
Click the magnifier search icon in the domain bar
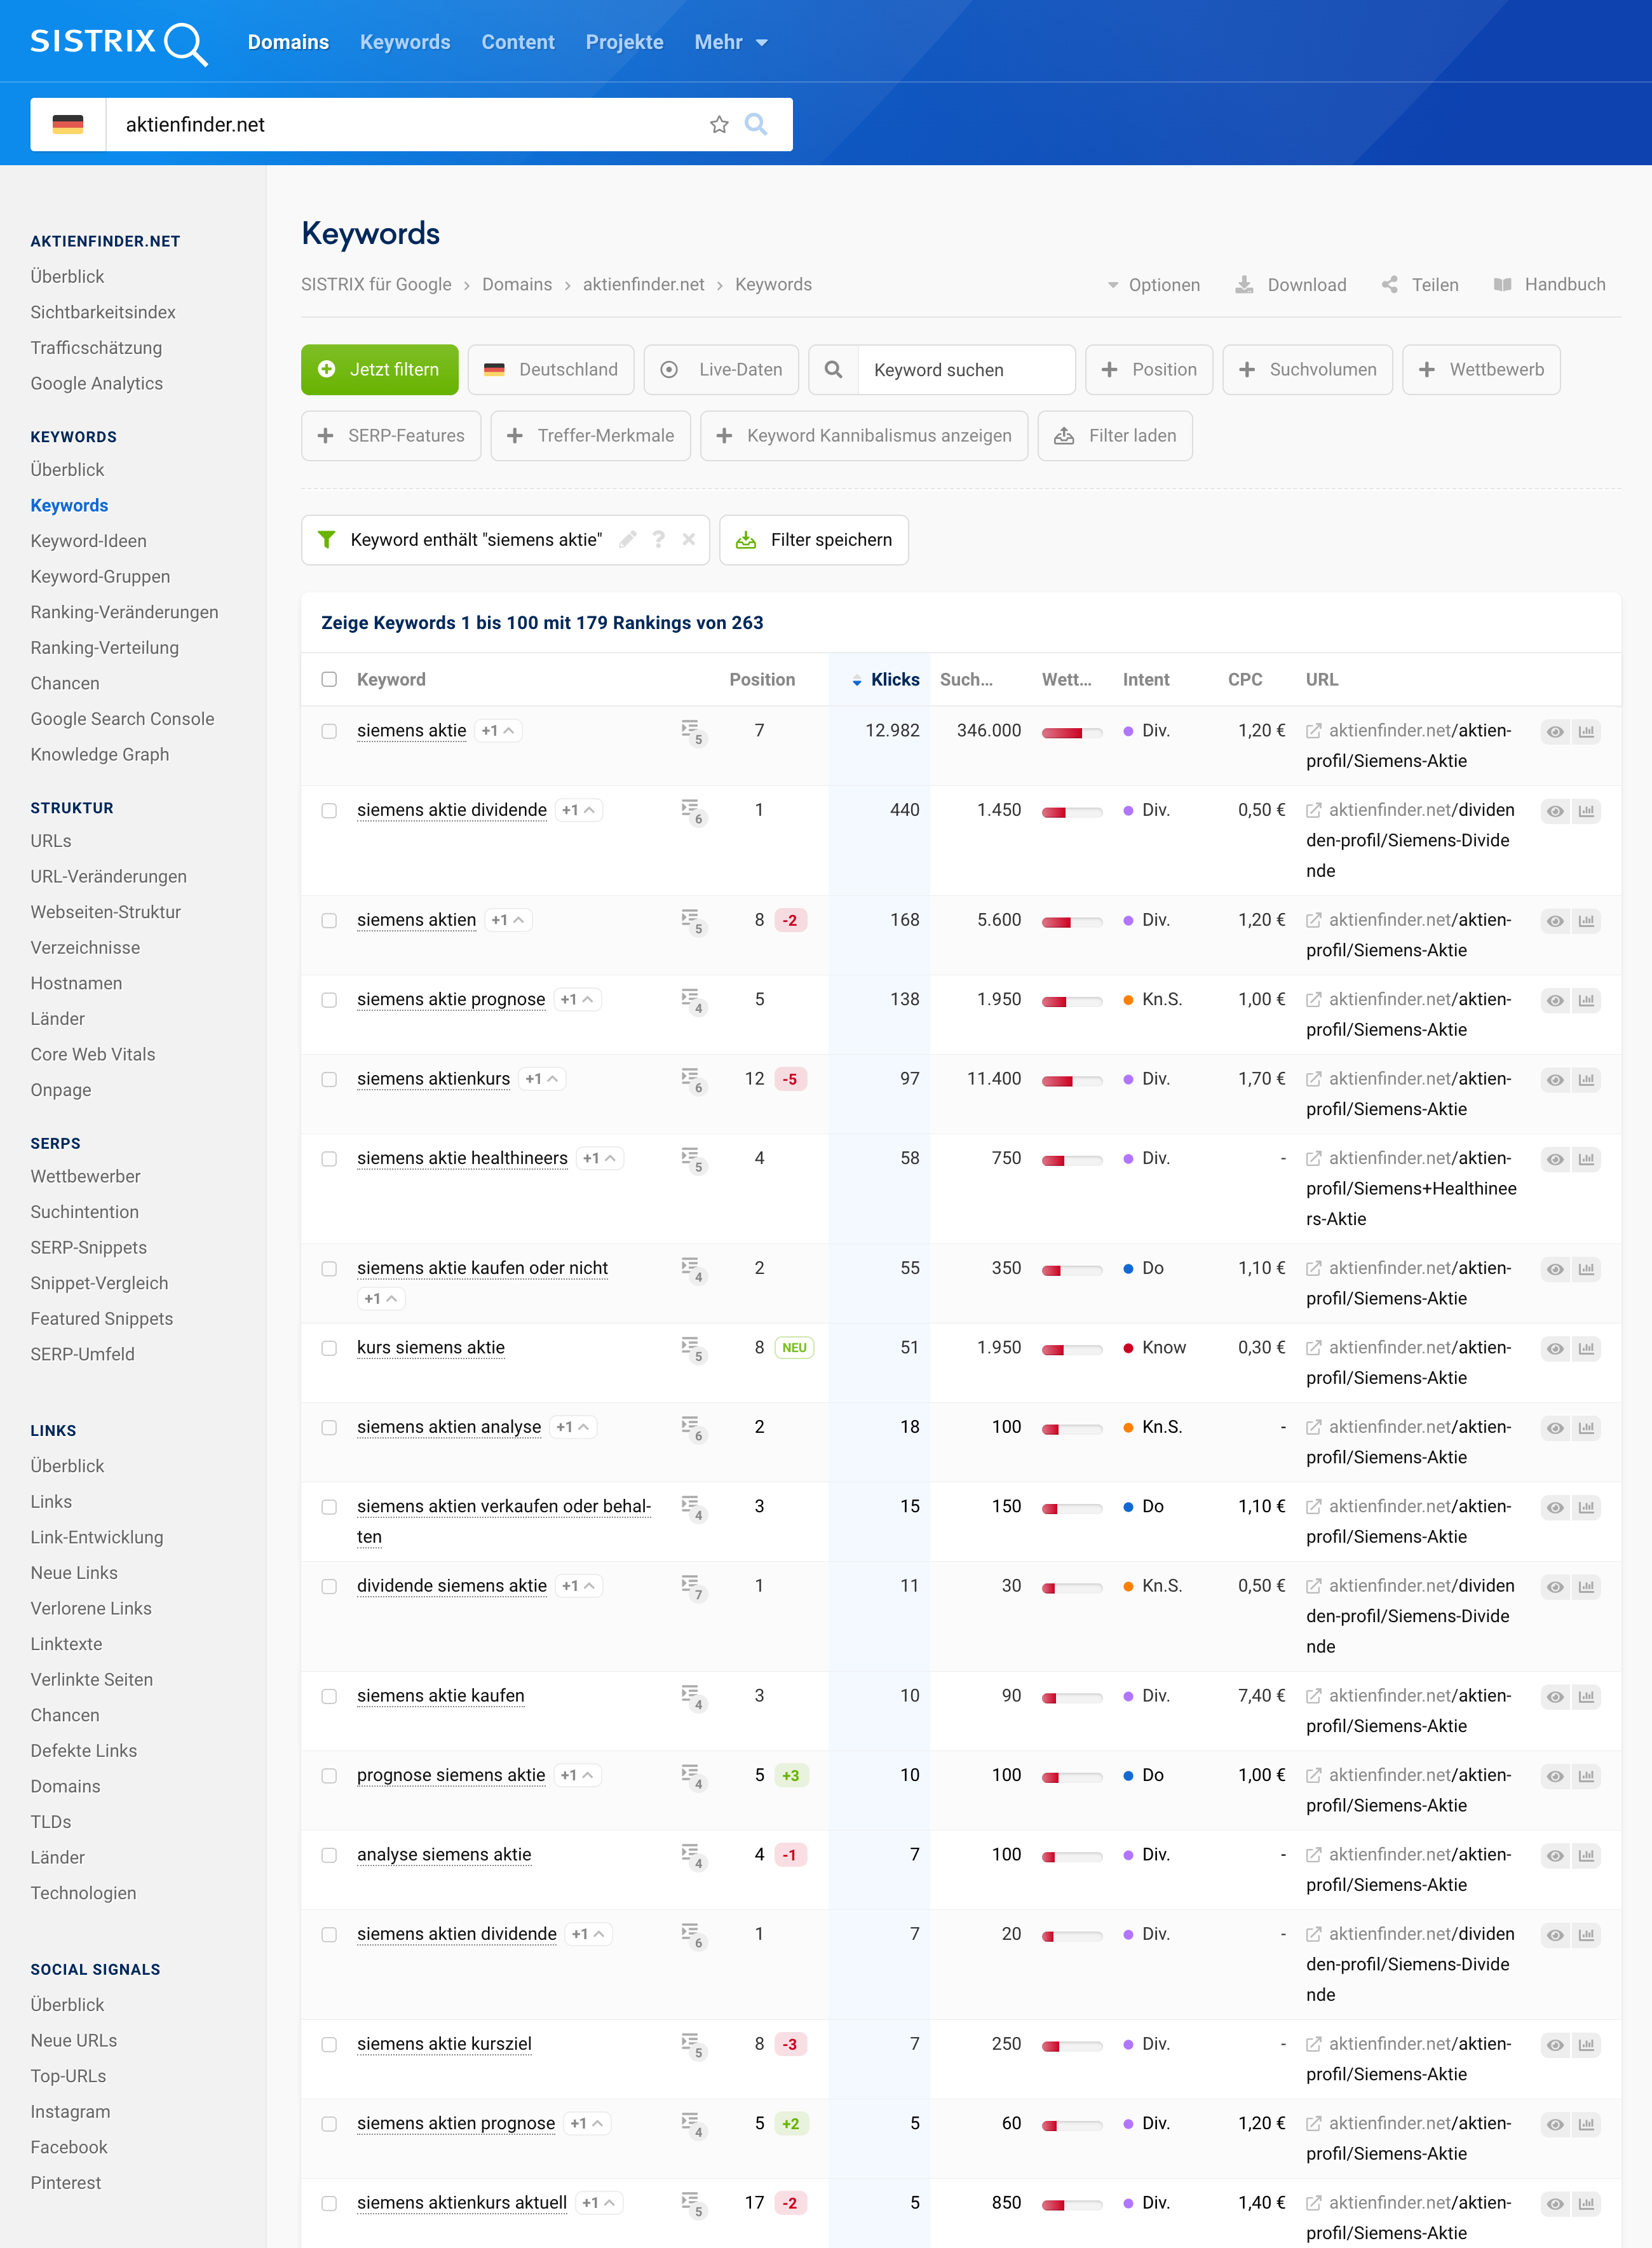[x=757, y=124]
